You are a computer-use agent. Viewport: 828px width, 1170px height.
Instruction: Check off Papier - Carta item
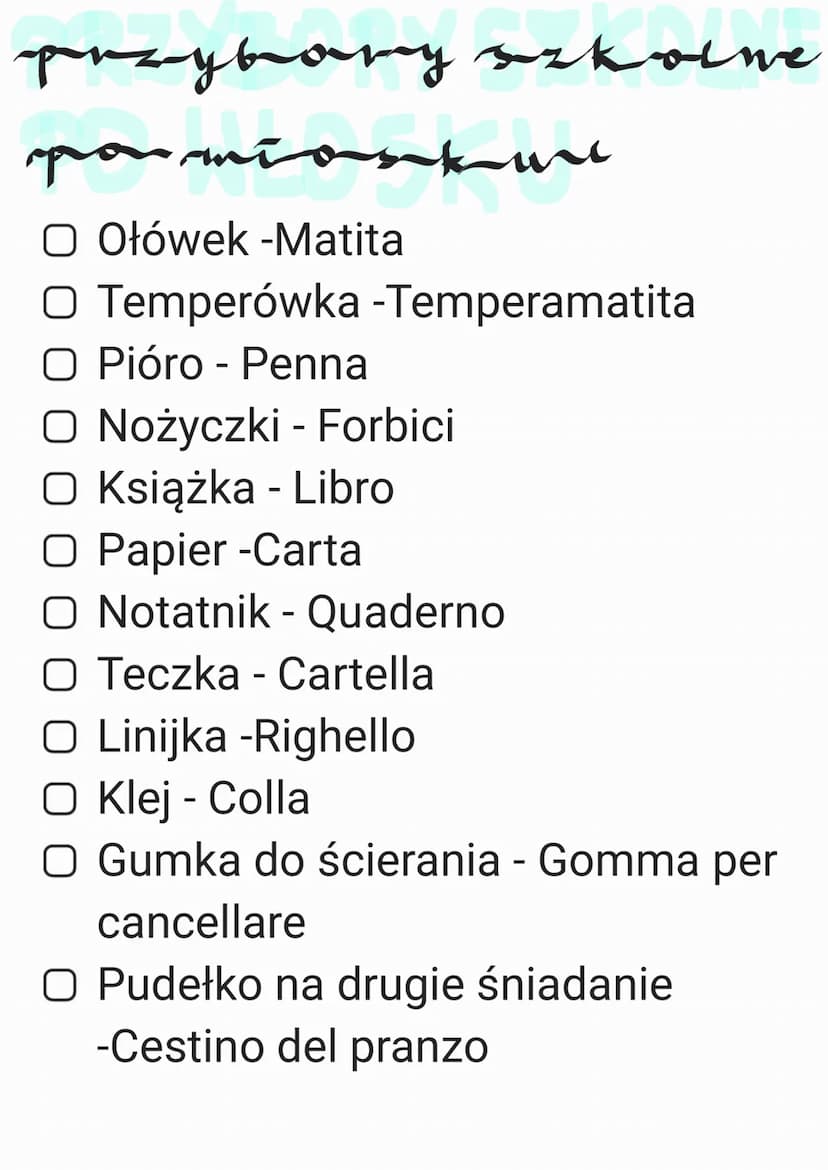point(60,551)
